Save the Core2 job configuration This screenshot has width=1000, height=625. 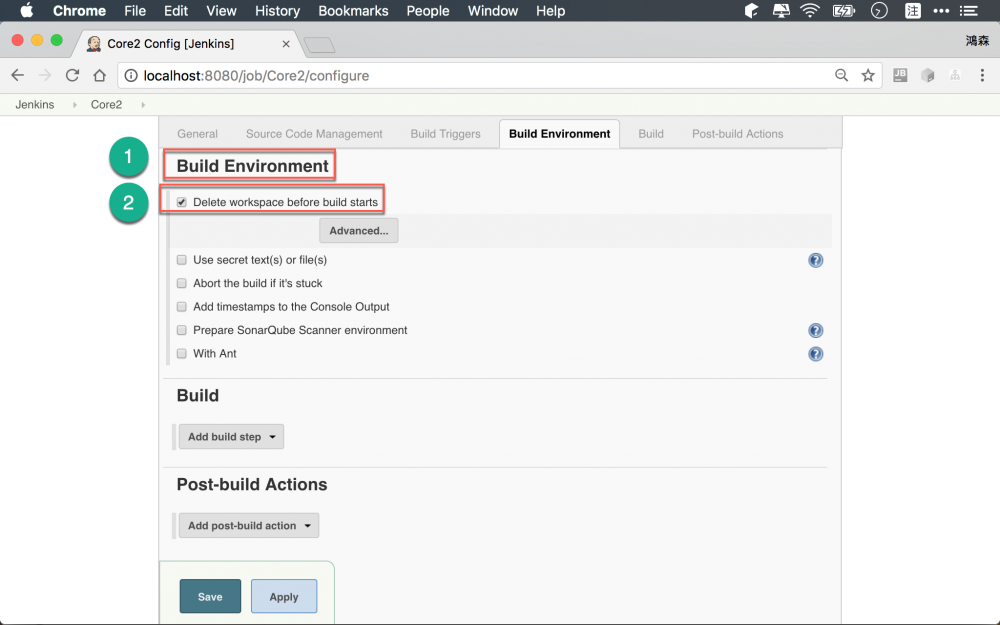click(210, 596)
